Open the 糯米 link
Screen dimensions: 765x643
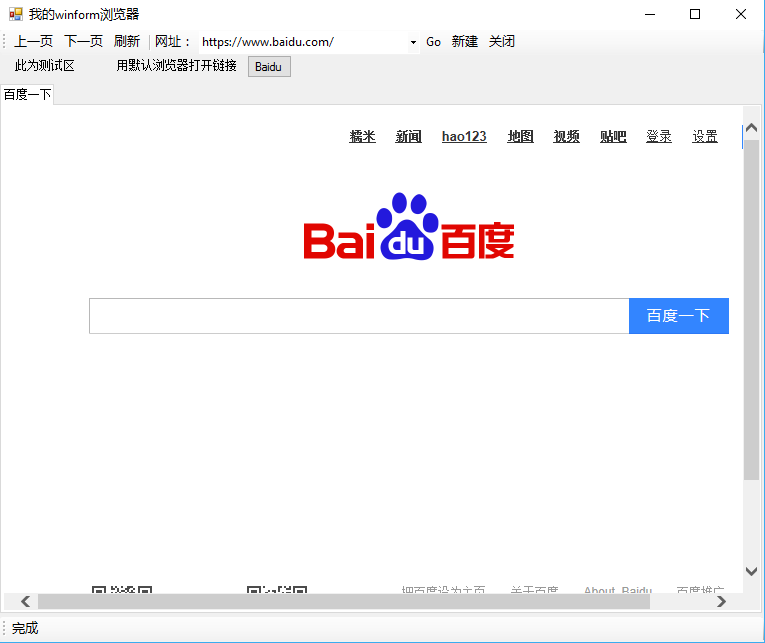point(362,137)
